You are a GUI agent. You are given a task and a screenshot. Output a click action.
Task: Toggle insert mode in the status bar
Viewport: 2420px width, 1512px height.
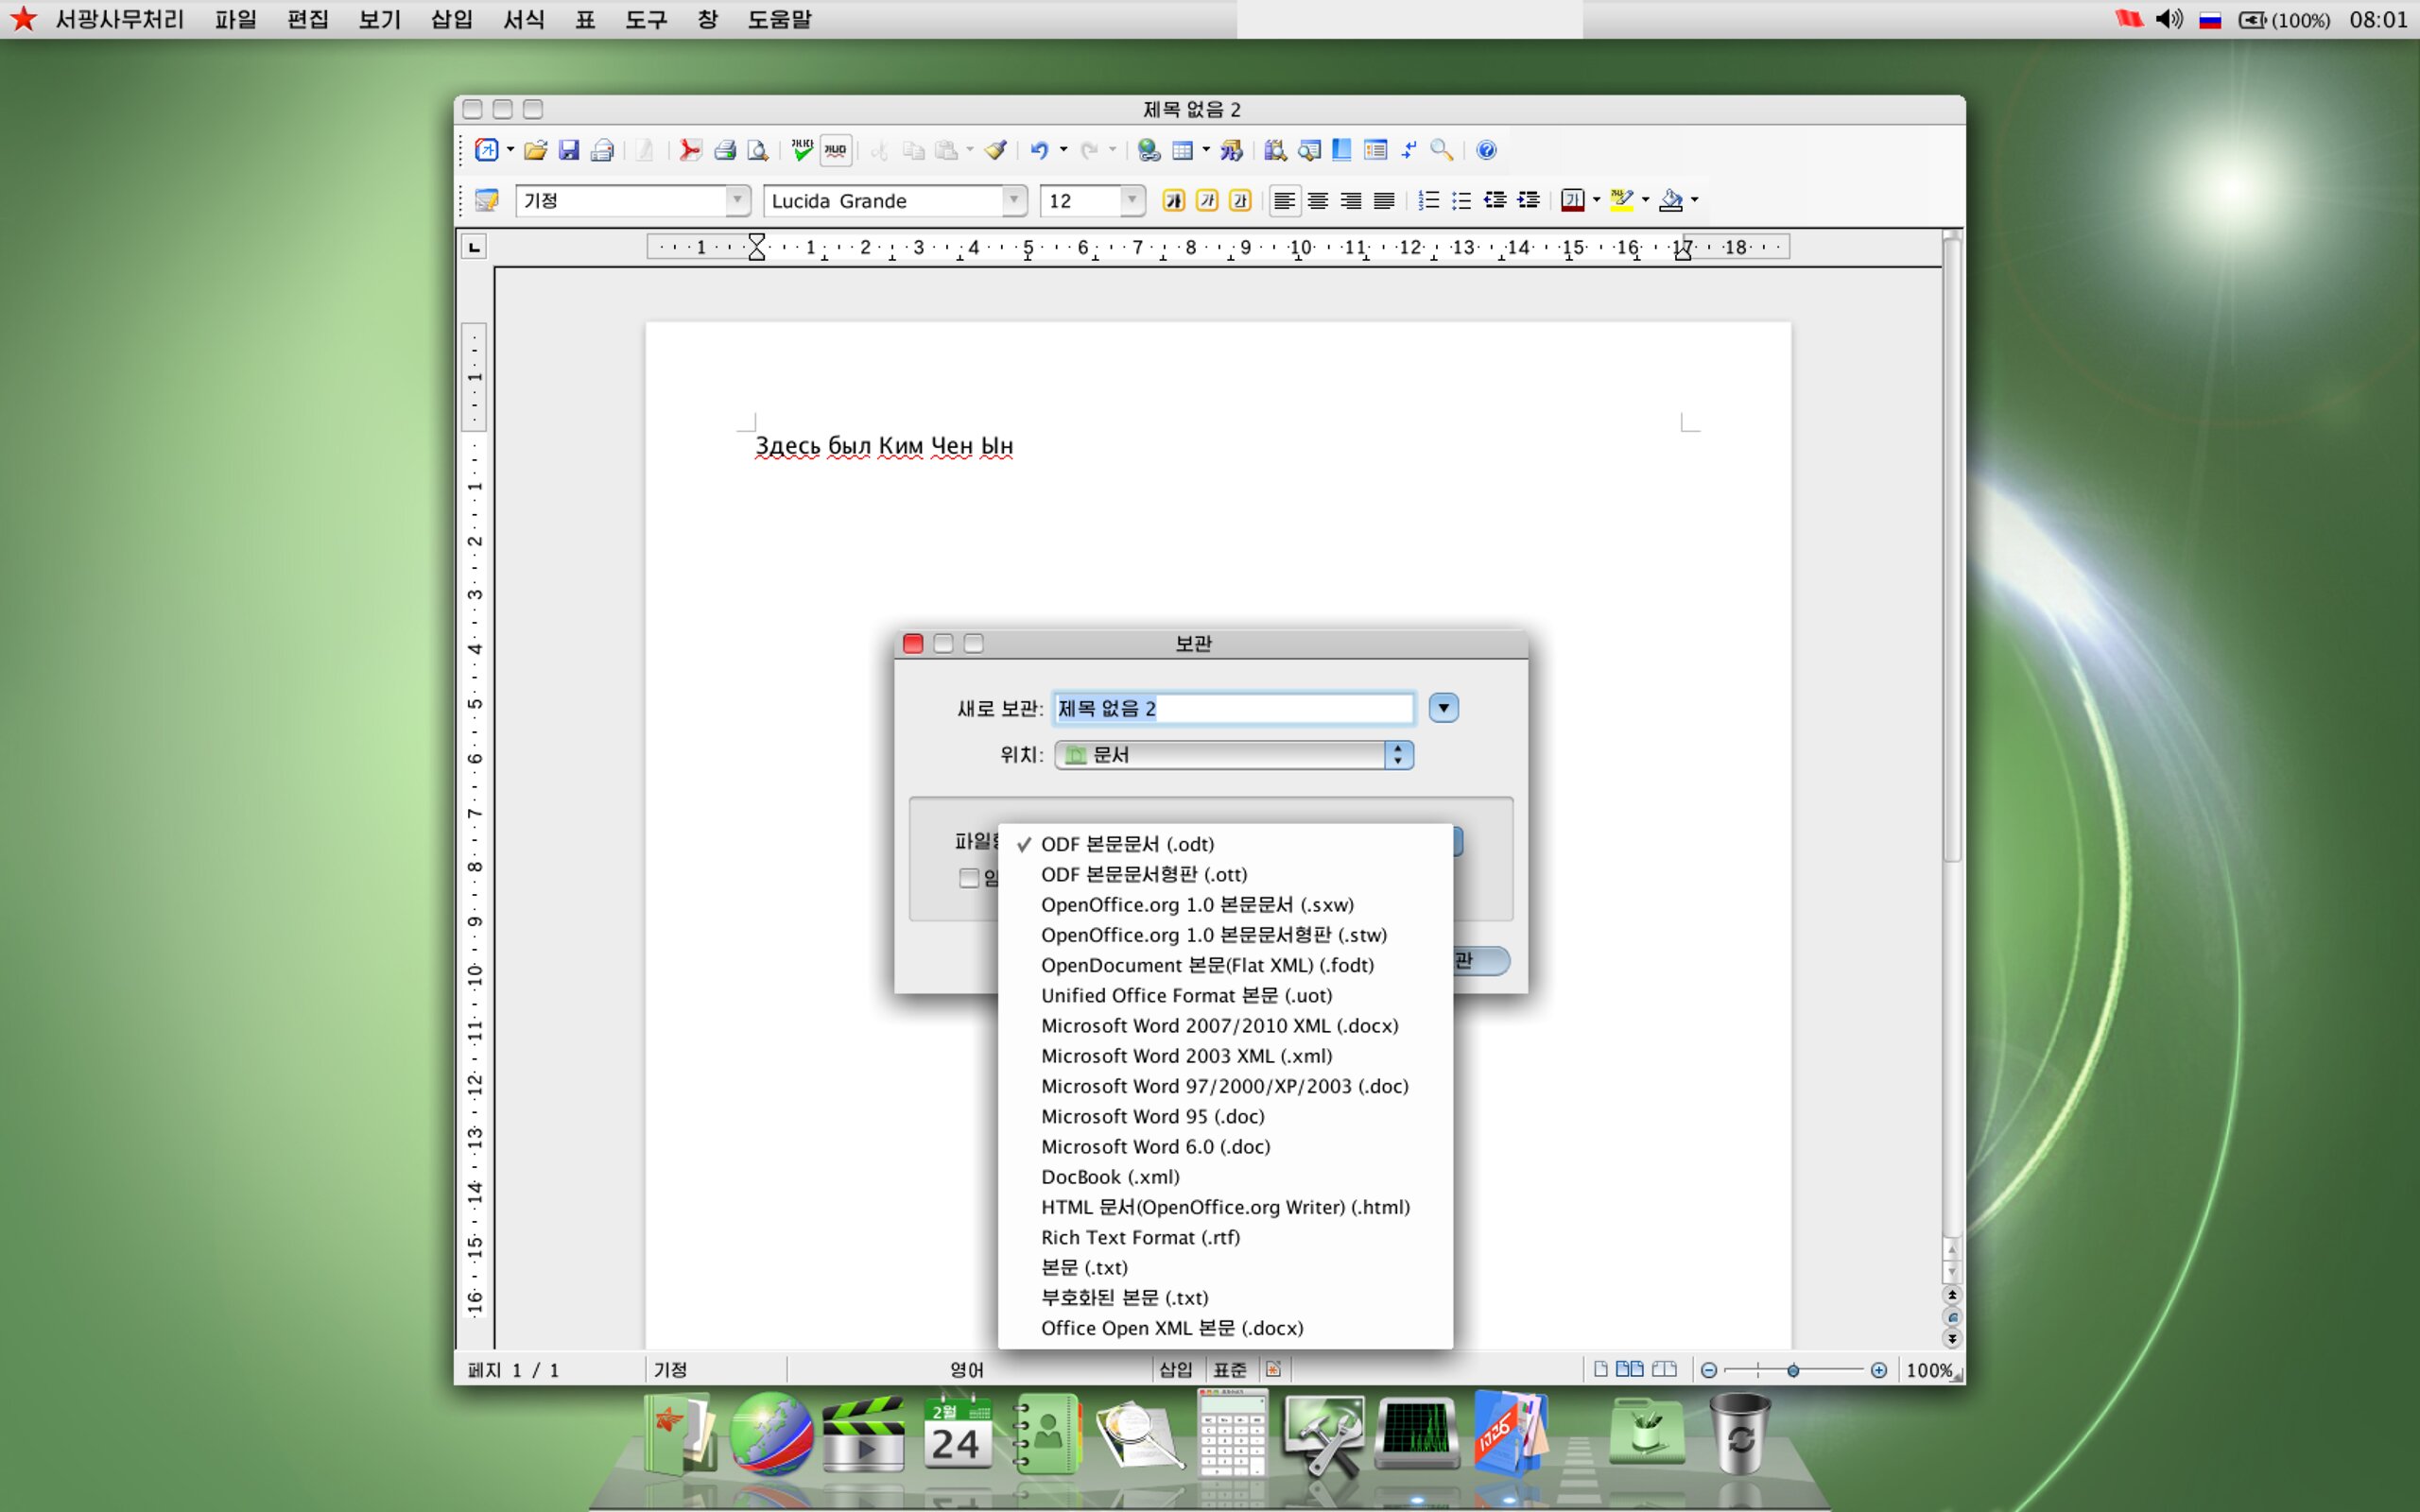coord(1175,1369)
